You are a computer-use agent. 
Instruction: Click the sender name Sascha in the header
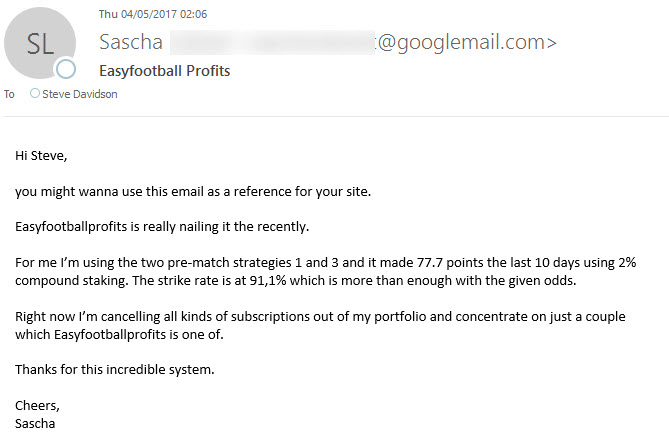point(130,42)
